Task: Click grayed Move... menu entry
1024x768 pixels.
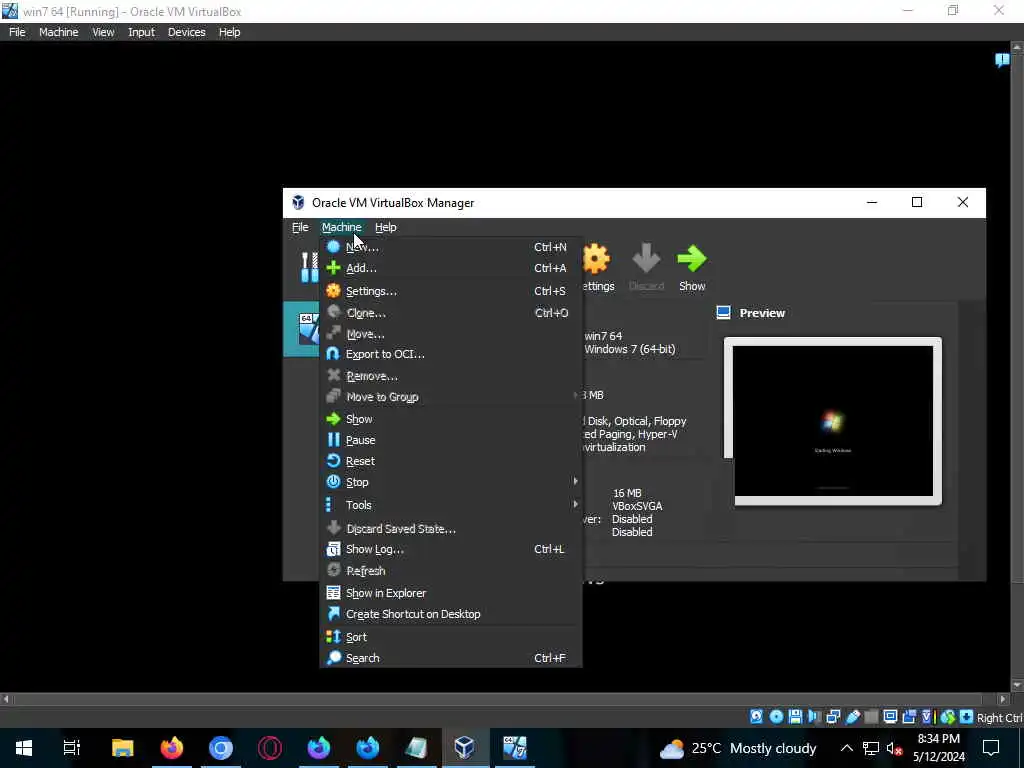Action: [x=451, y=334]
